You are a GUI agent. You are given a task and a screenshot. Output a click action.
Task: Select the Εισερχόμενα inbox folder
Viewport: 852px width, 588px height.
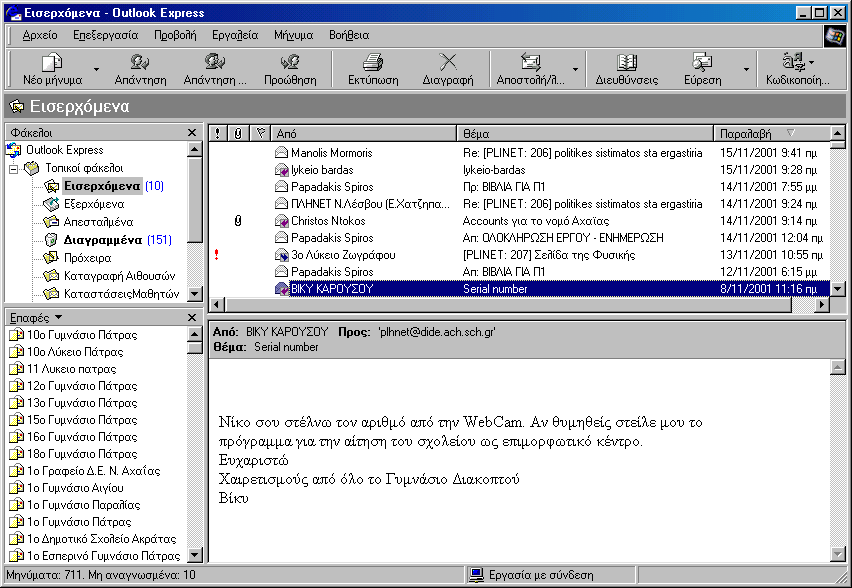coord(104,186)
